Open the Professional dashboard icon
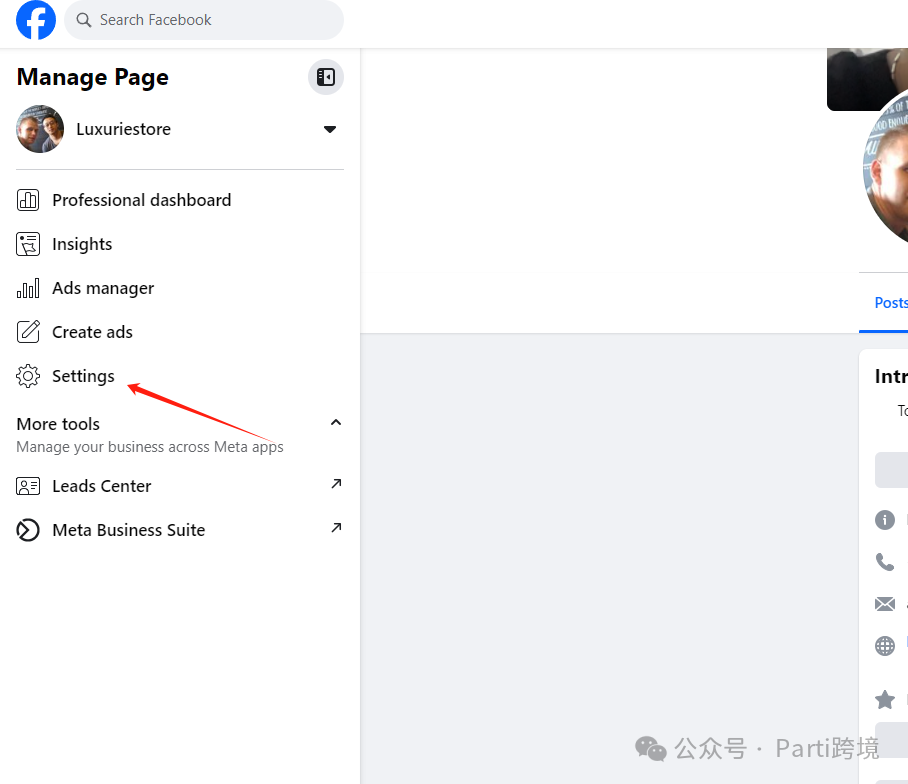The image size is (908, 784). pyautogui.click(x=28, y=200)
